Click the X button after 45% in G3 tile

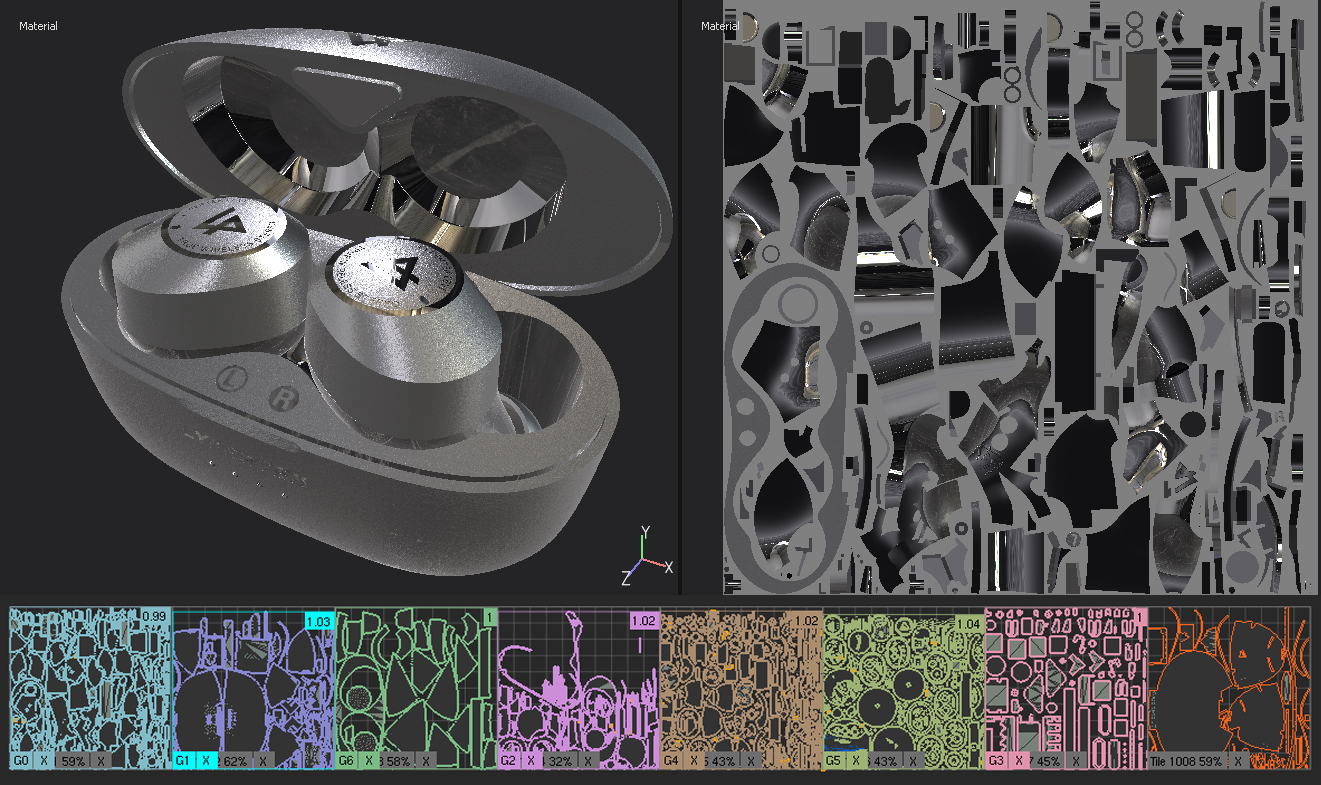[1075, 761]
